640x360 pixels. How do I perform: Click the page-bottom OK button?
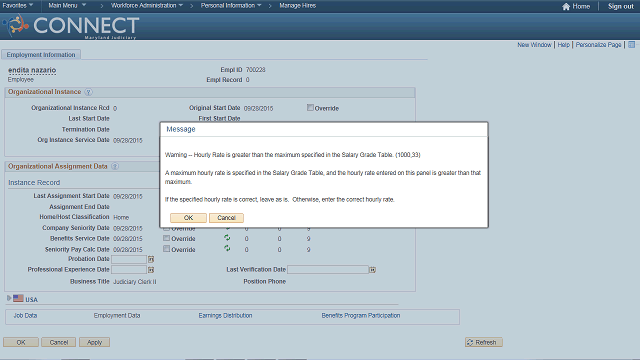click(x=21, y=342)
